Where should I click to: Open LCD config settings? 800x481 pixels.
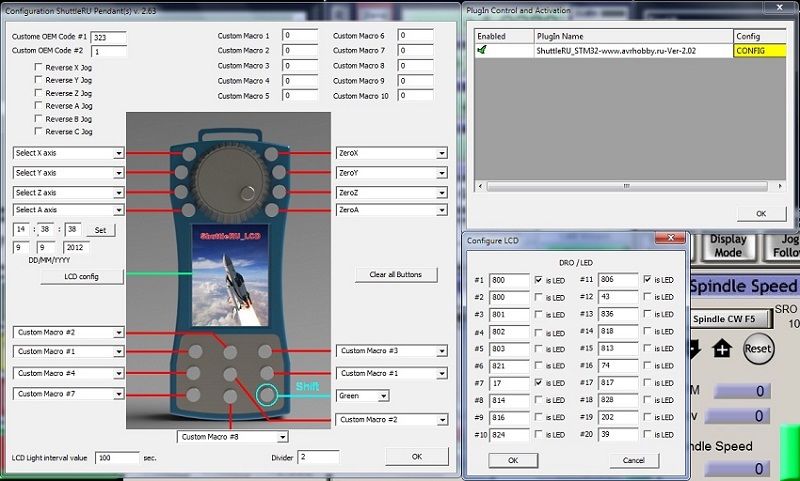(69, 276)
